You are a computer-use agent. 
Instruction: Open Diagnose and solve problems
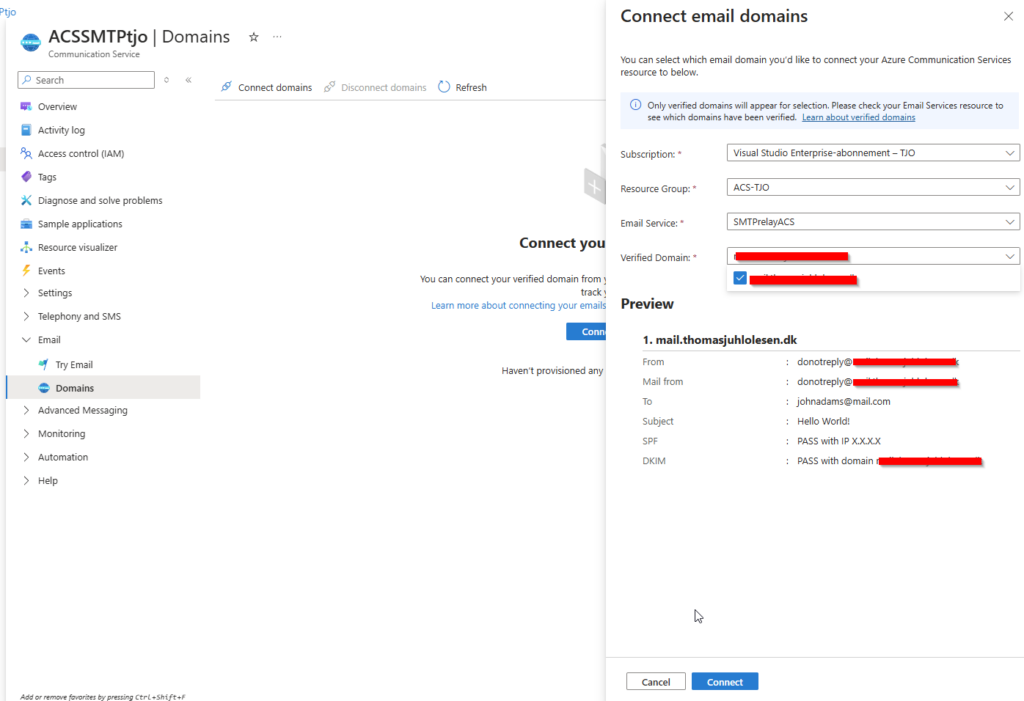pyautogui.click(x=100, y=201)
